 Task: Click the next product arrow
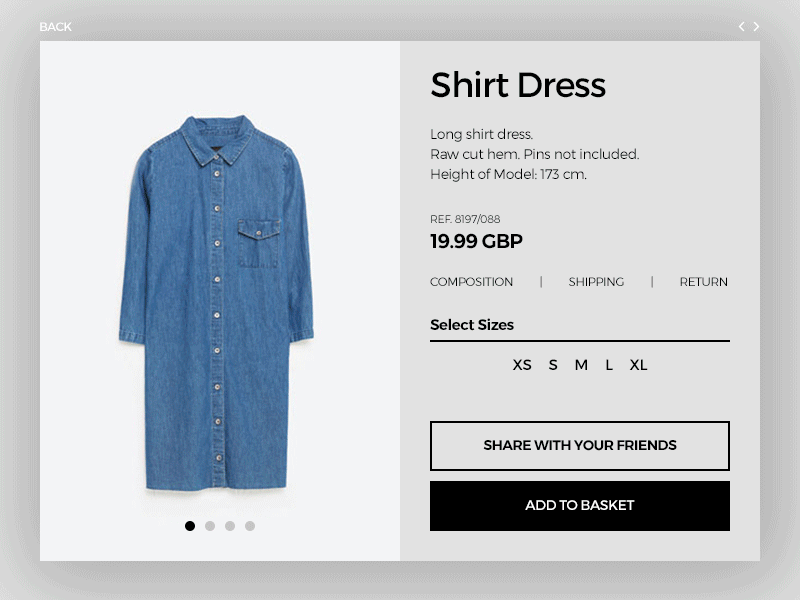click(756, 27)
